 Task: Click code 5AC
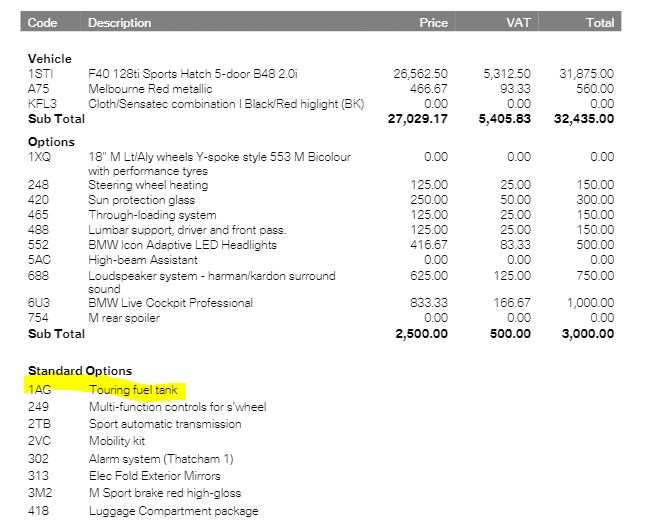(x=39, y=260)
